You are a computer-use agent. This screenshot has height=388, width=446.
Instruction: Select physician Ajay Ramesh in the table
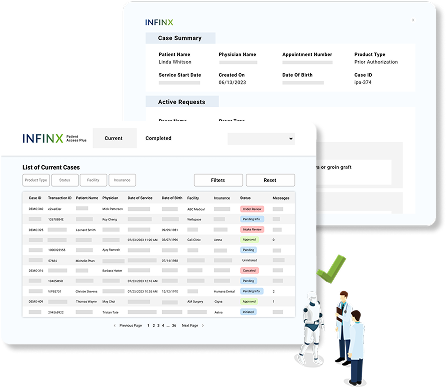(111, 250)
